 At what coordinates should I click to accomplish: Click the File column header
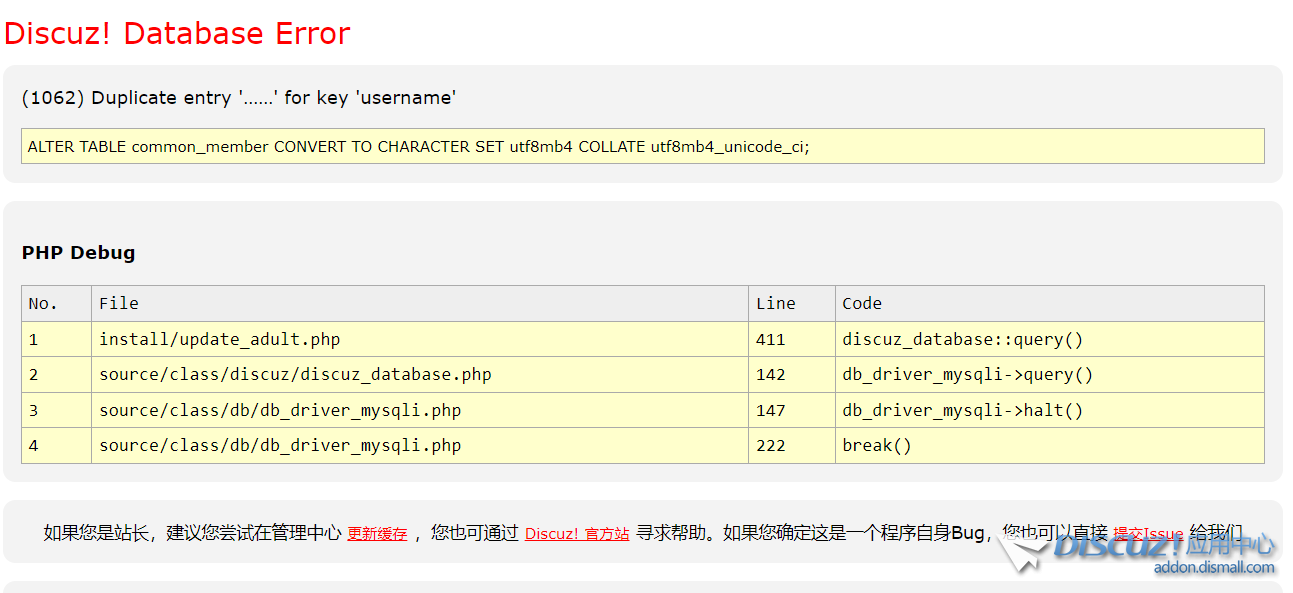click(x=119, y=304)
